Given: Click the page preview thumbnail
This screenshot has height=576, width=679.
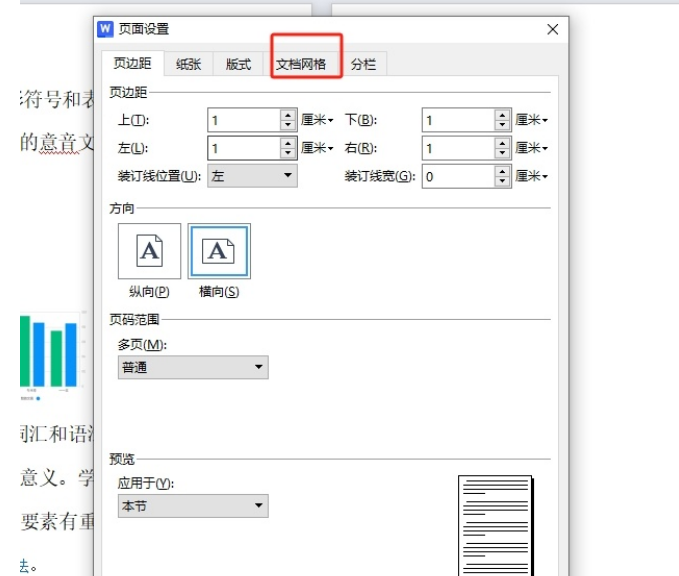Looking at the screenshot, I should [495, 525].
